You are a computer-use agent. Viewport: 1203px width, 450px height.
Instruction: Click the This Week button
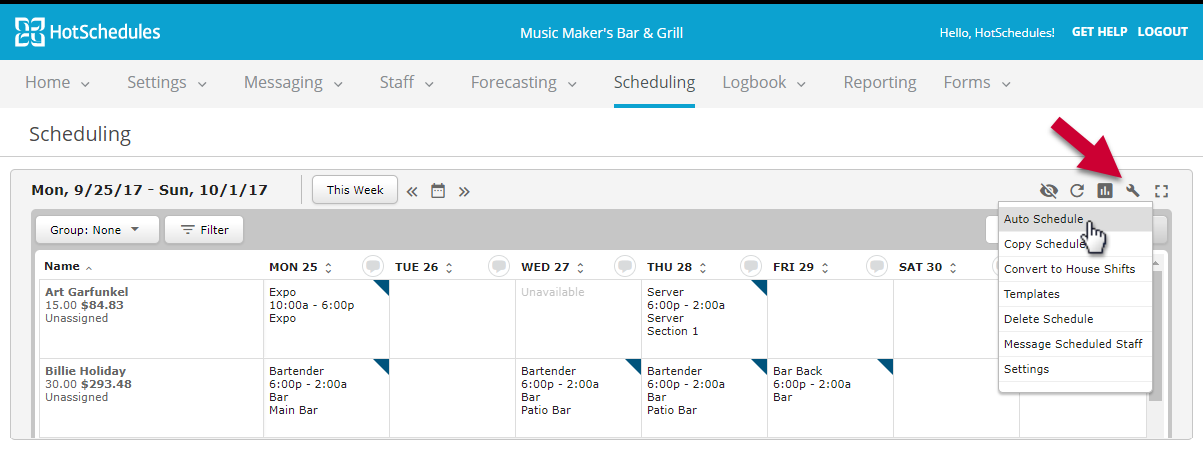pyautogui.click(x=355, y=190)
